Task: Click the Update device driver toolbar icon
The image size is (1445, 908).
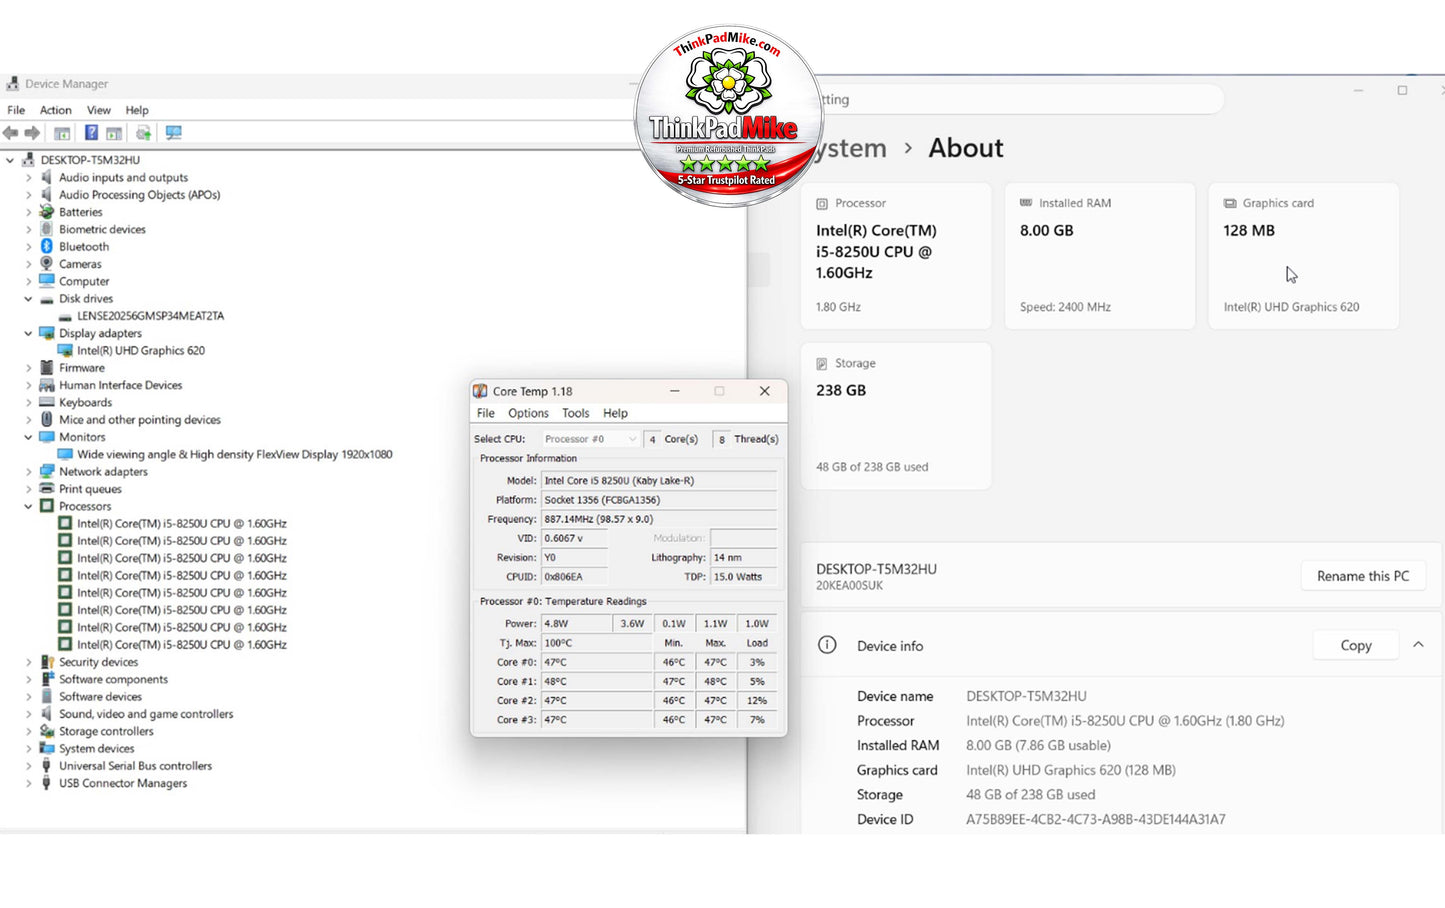Action: tap(143, 133)
